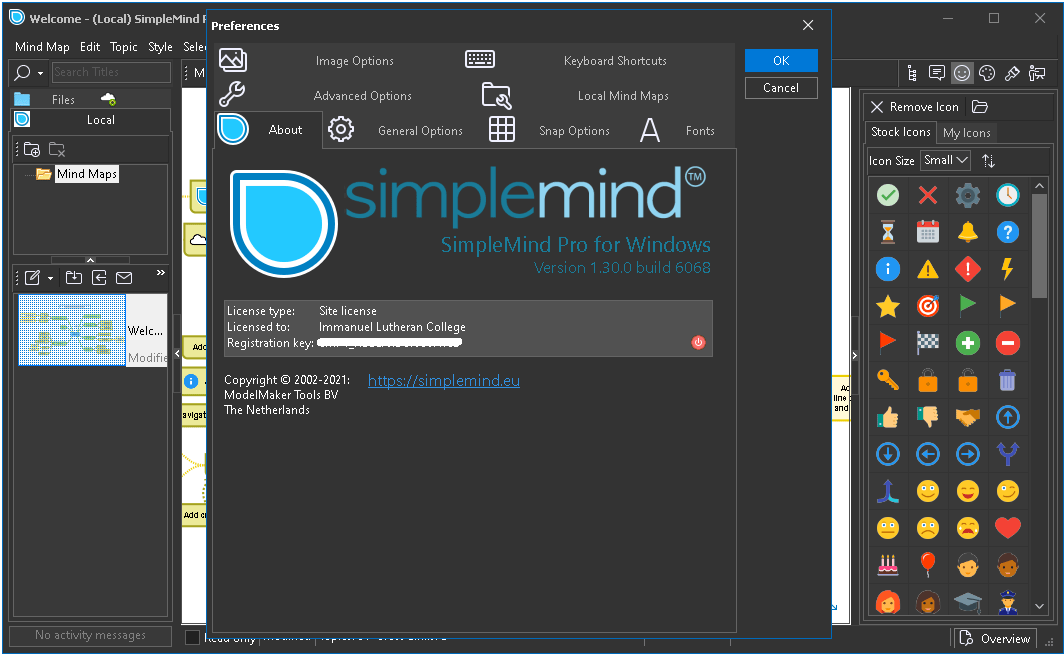This screenshot has width=1064, height=656.
Task: Select the Stock Icons tab
Action: (900, 132)
